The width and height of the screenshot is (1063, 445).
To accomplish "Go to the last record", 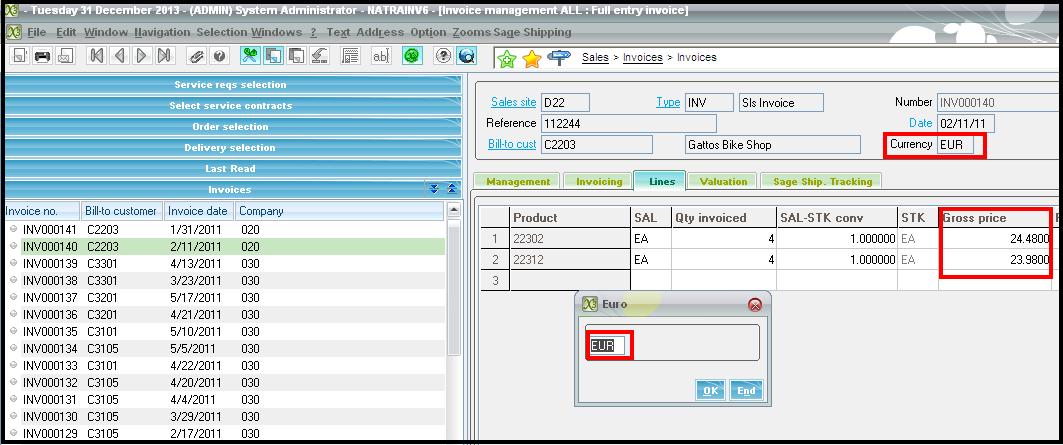I will (x=164, y=56).
